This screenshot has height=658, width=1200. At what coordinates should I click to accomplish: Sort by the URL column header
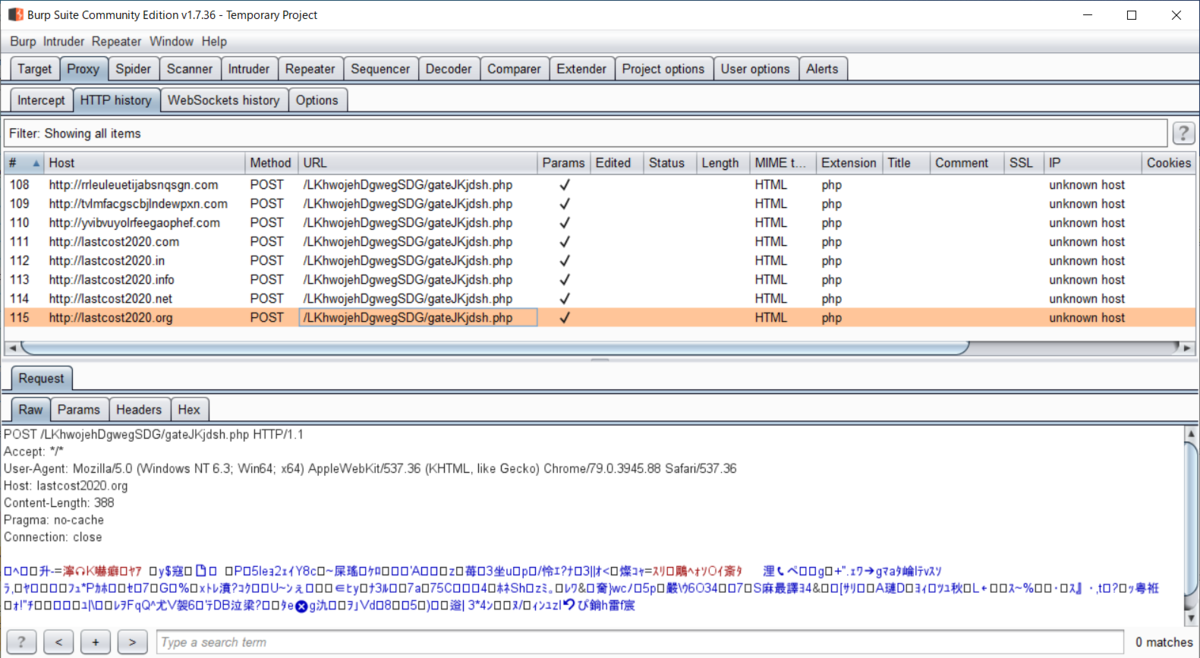coord(417,163)
